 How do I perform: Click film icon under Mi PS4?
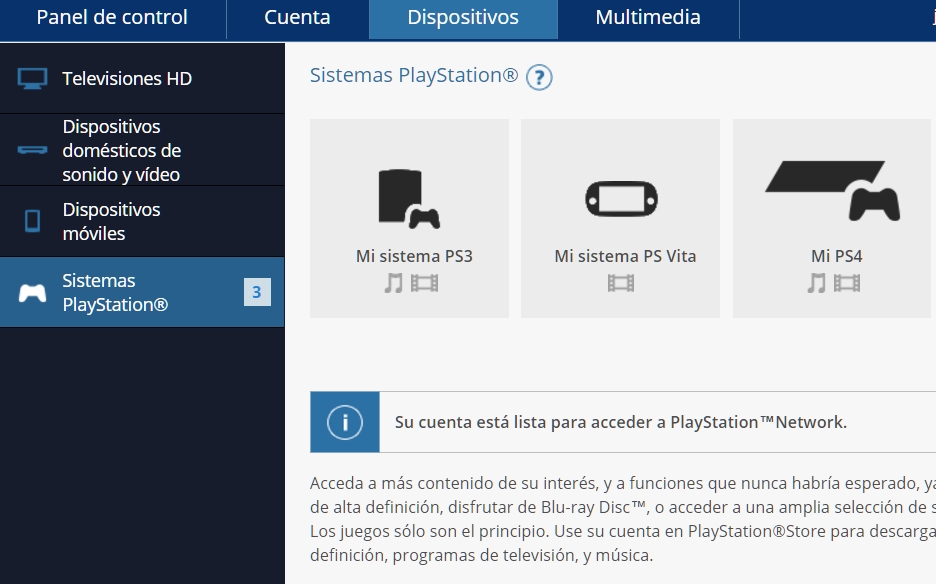[847, 283]
